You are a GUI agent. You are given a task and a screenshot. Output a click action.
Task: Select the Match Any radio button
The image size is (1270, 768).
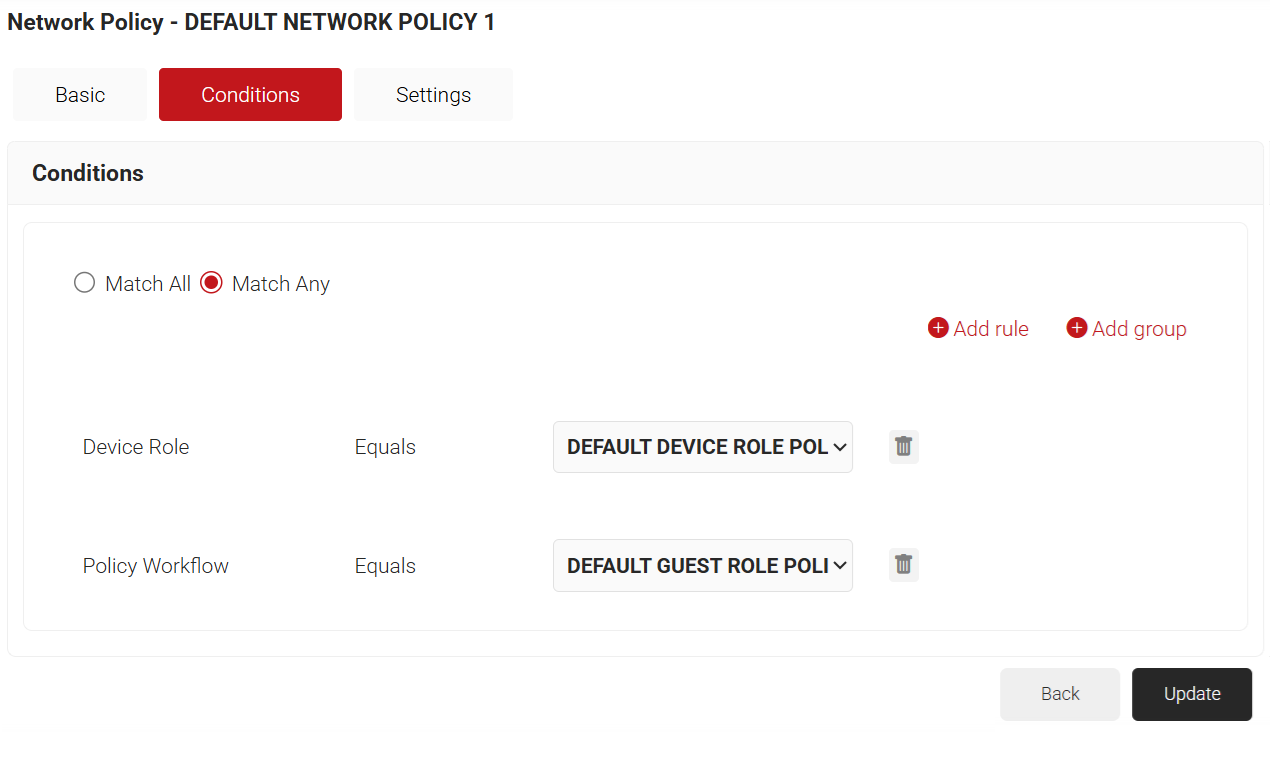[x=211, y=283]
